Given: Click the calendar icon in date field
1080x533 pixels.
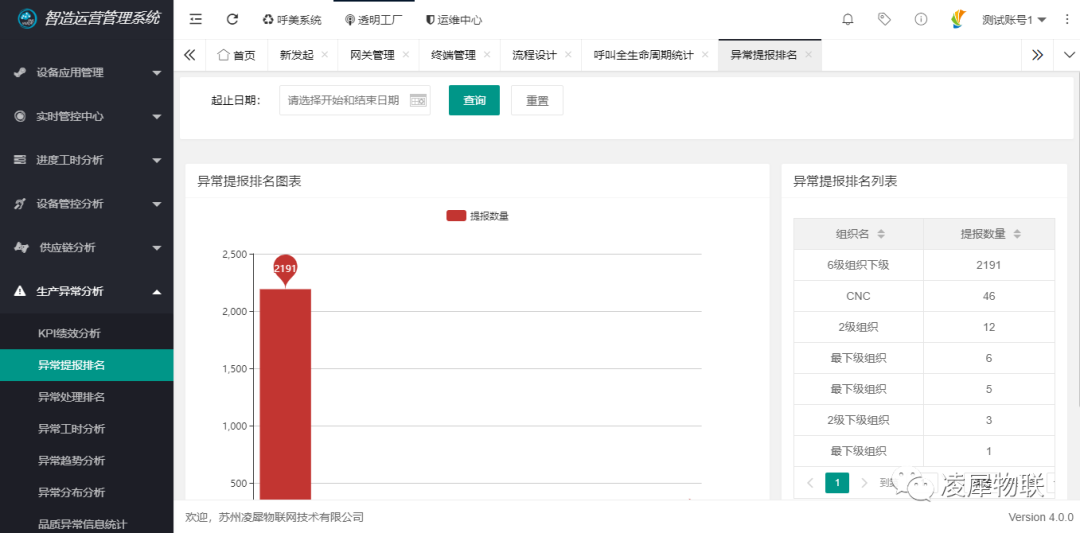Looking at the screenshot, I should (418, 100).
